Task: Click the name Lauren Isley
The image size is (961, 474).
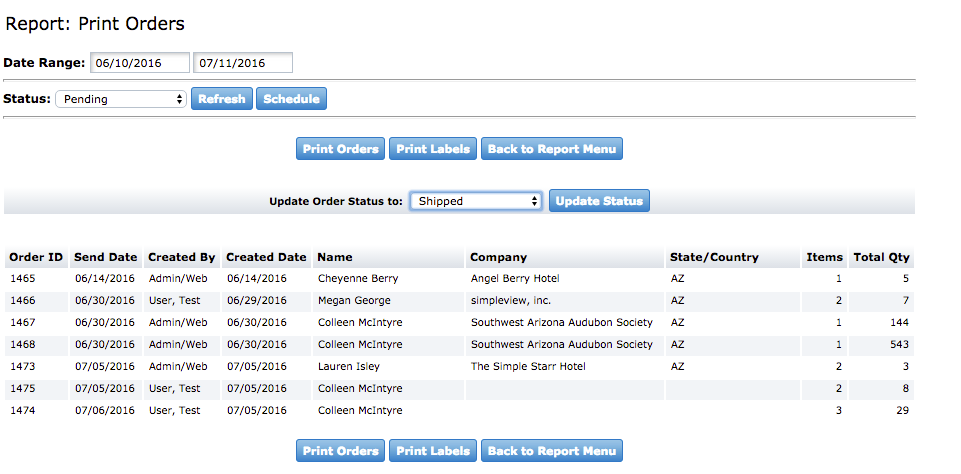Action: tap(349, 367)
